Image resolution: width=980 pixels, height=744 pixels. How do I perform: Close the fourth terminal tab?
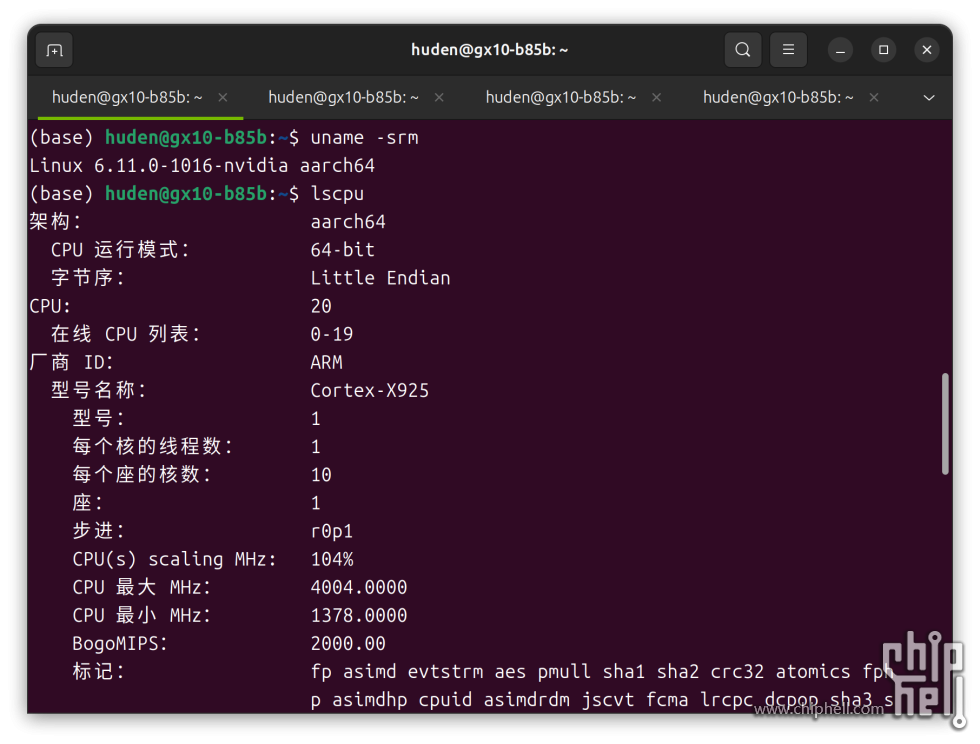874,97
